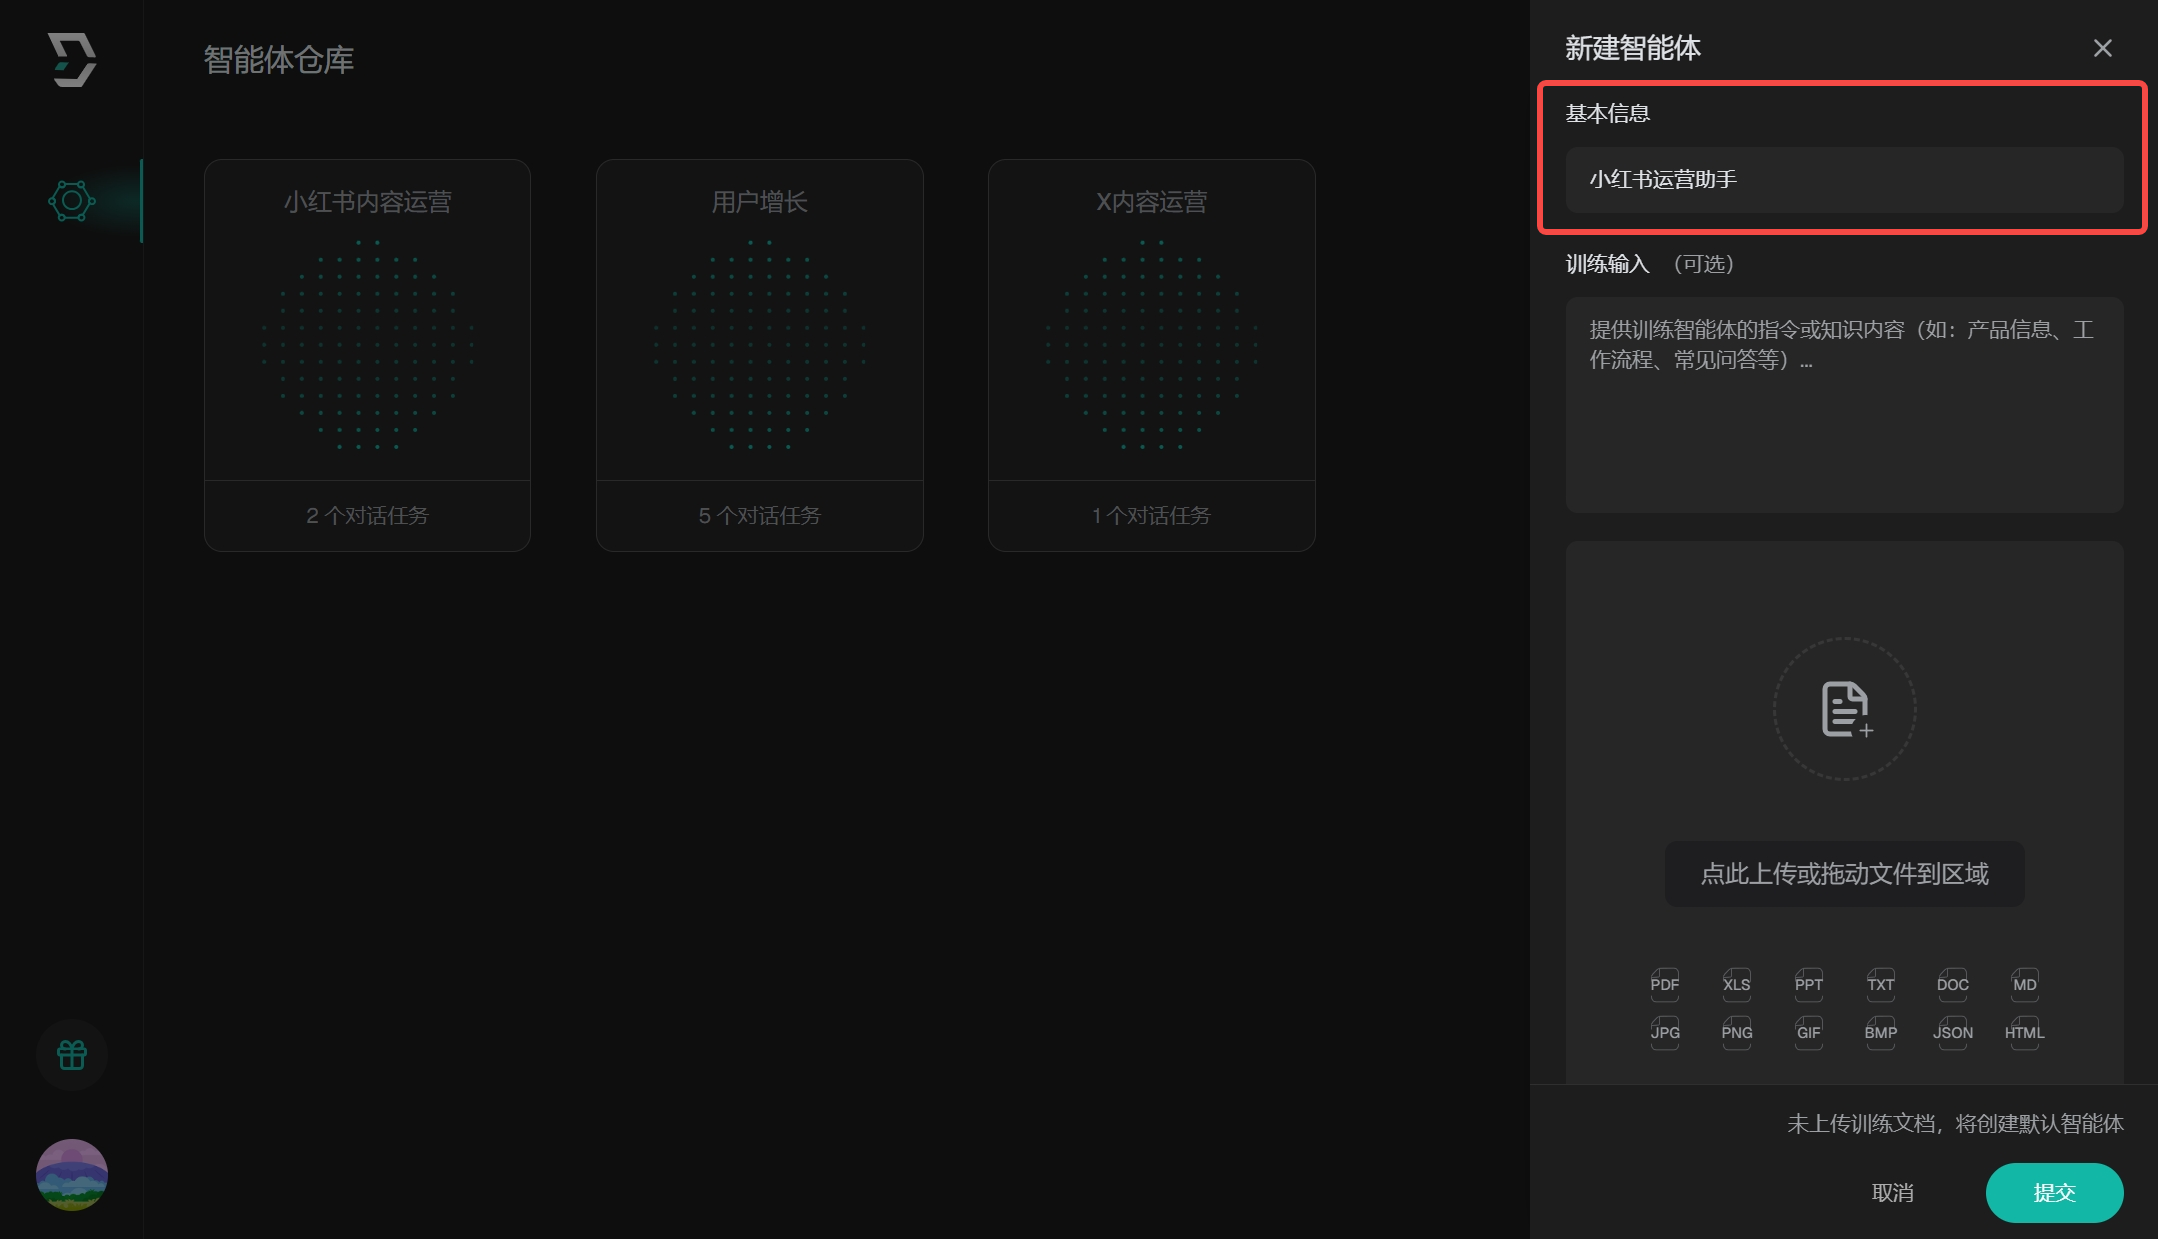This screenshot has width=2158, height=1239.
Task: Click the MD file type icon
Action: [2024, 984]
